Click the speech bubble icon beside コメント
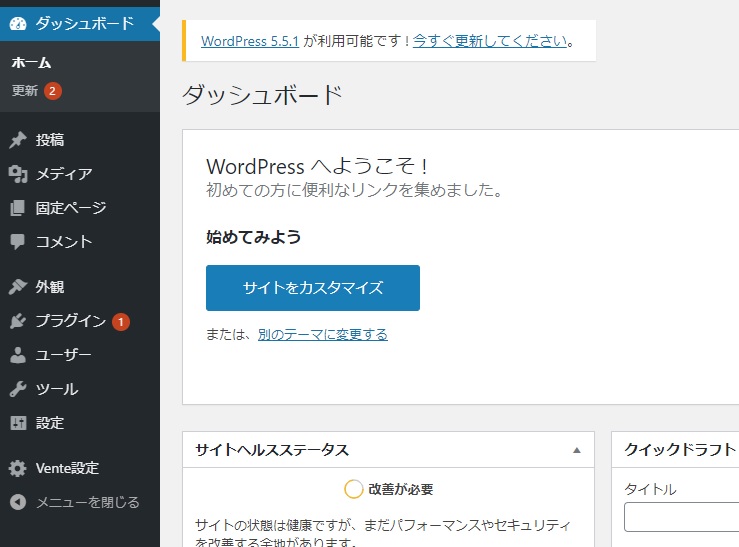 [x=18, y=242]
